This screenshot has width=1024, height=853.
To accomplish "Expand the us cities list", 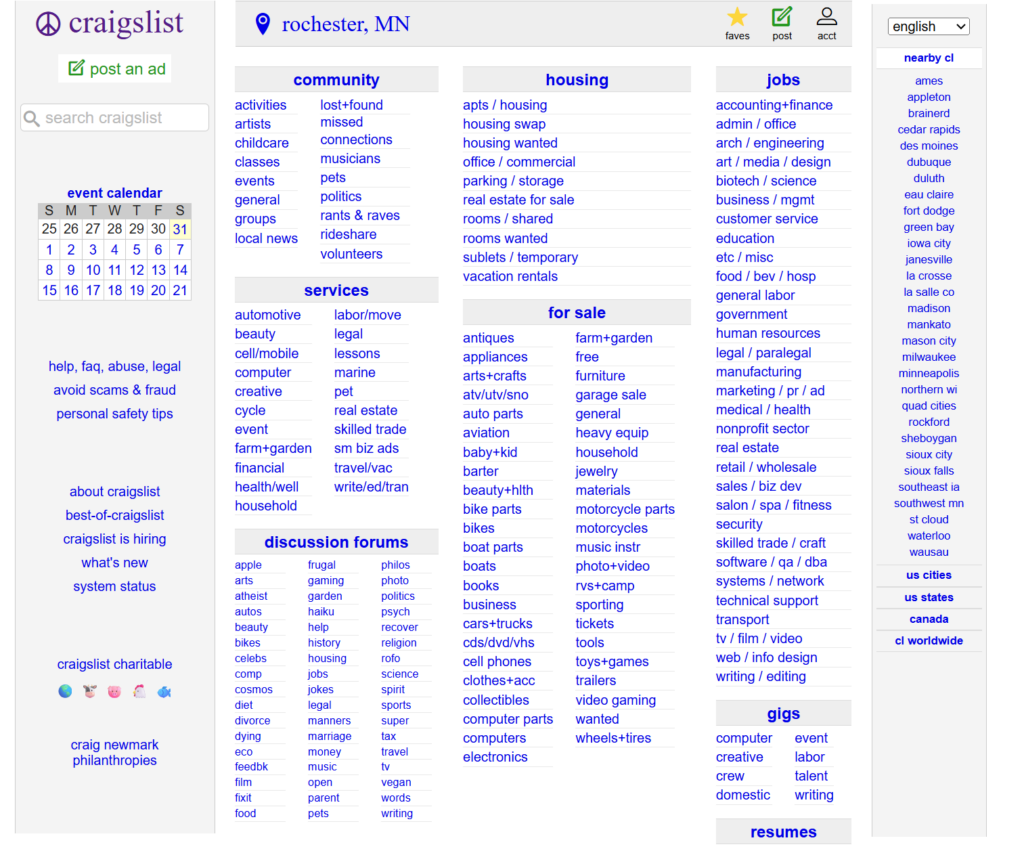I will [x=928, y=575].
